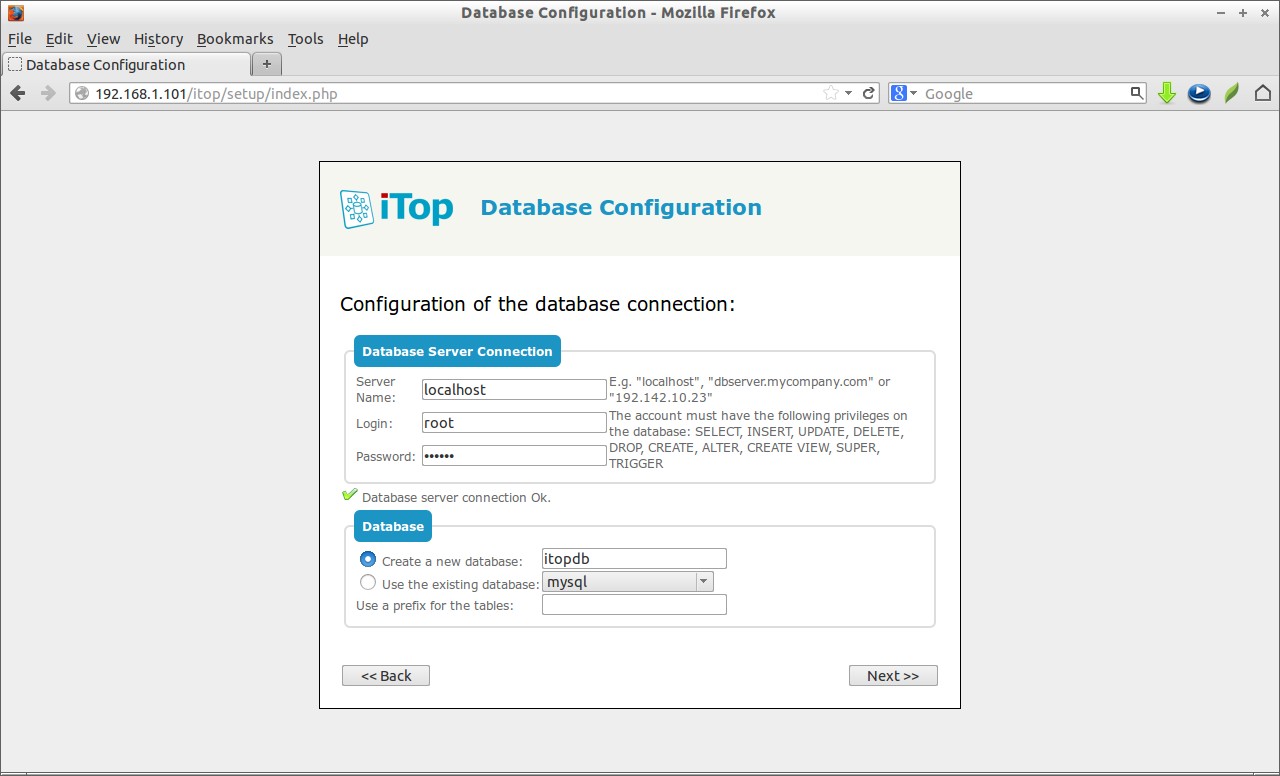Click the Database Server Connection heading

pos(457,352)
